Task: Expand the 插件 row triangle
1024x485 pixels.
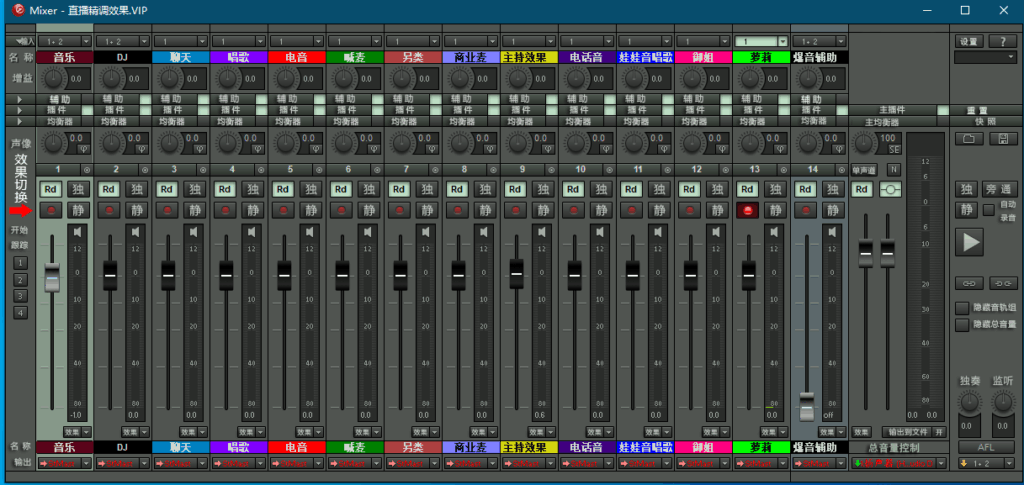Action: 19,110
